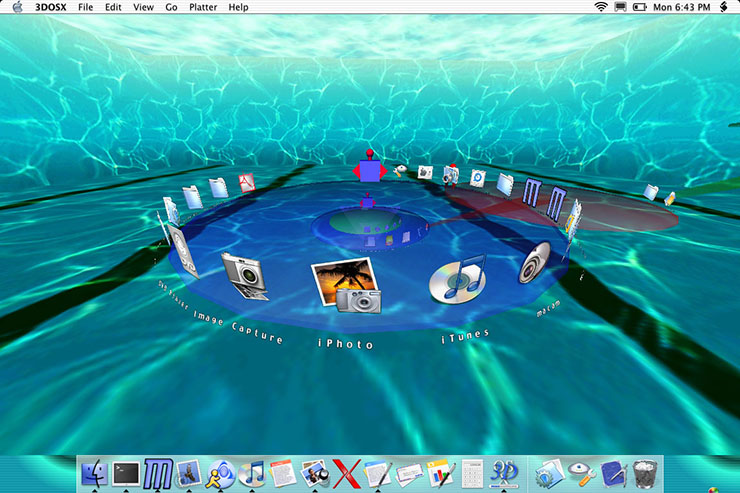This screenshot has height=493, width=740.
Task: Select the macam webcam icon on platter
Action: coord(535,262)
